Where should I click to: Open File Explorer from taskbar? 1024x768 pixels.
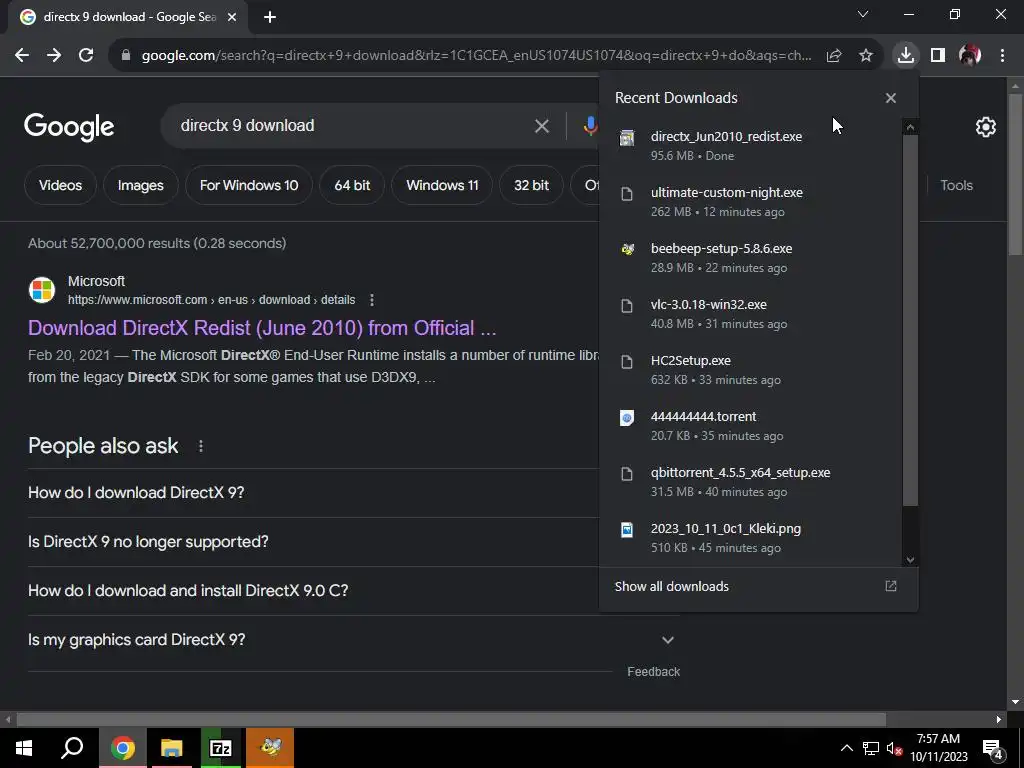tap(171, 748)
